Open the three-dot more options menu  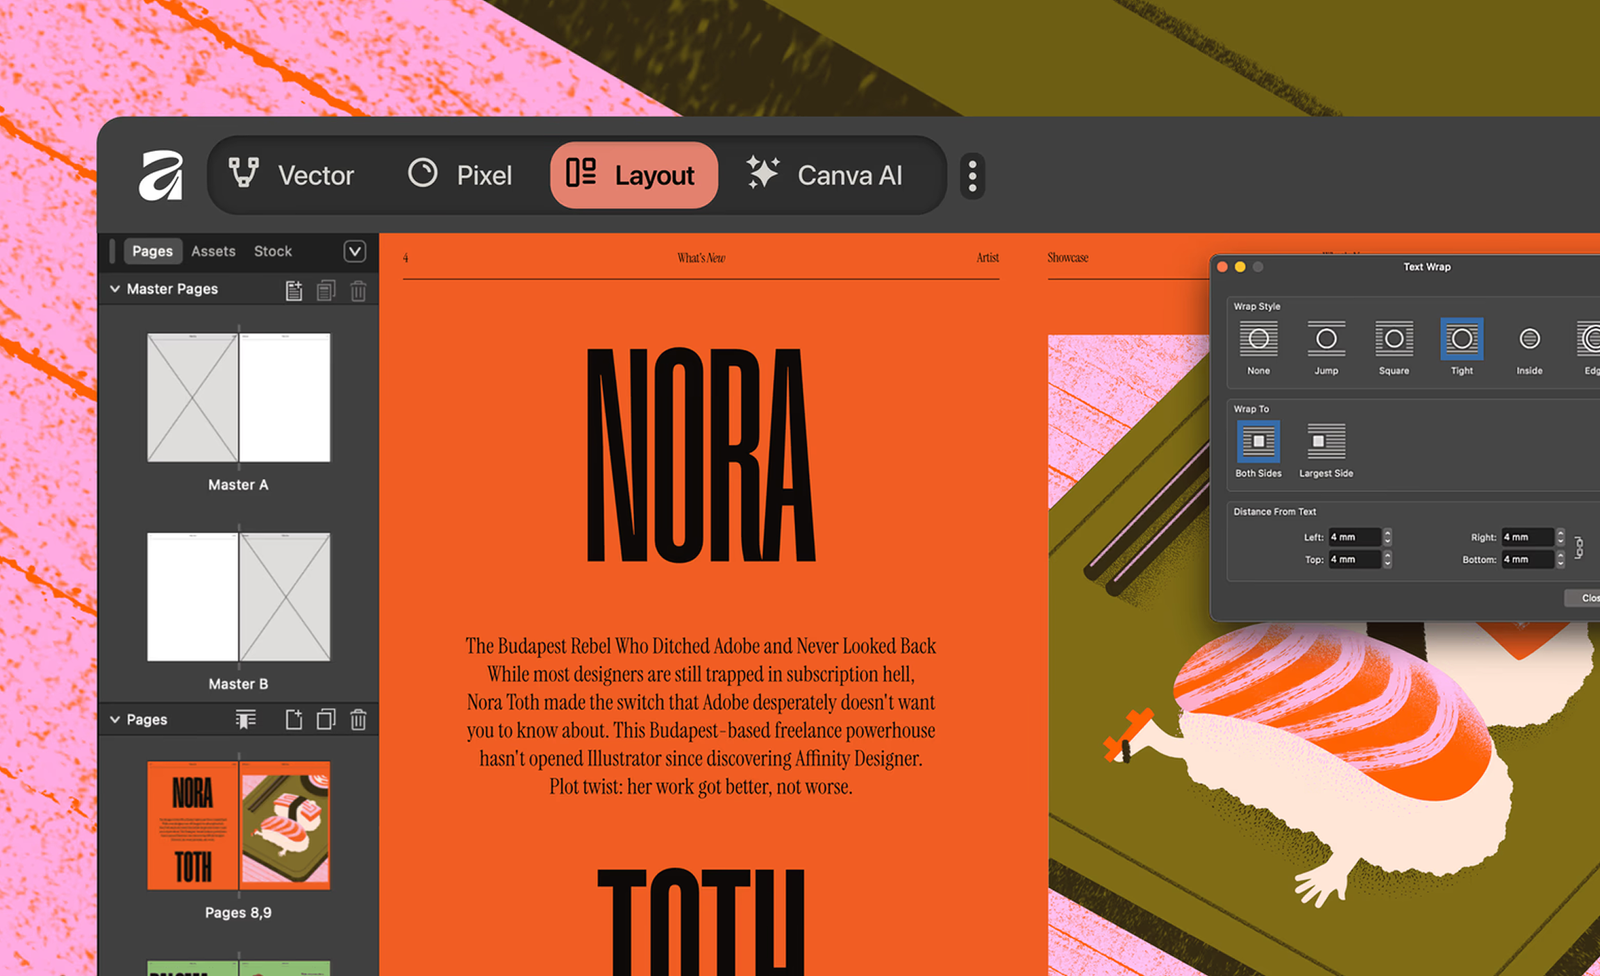[972, 176]
